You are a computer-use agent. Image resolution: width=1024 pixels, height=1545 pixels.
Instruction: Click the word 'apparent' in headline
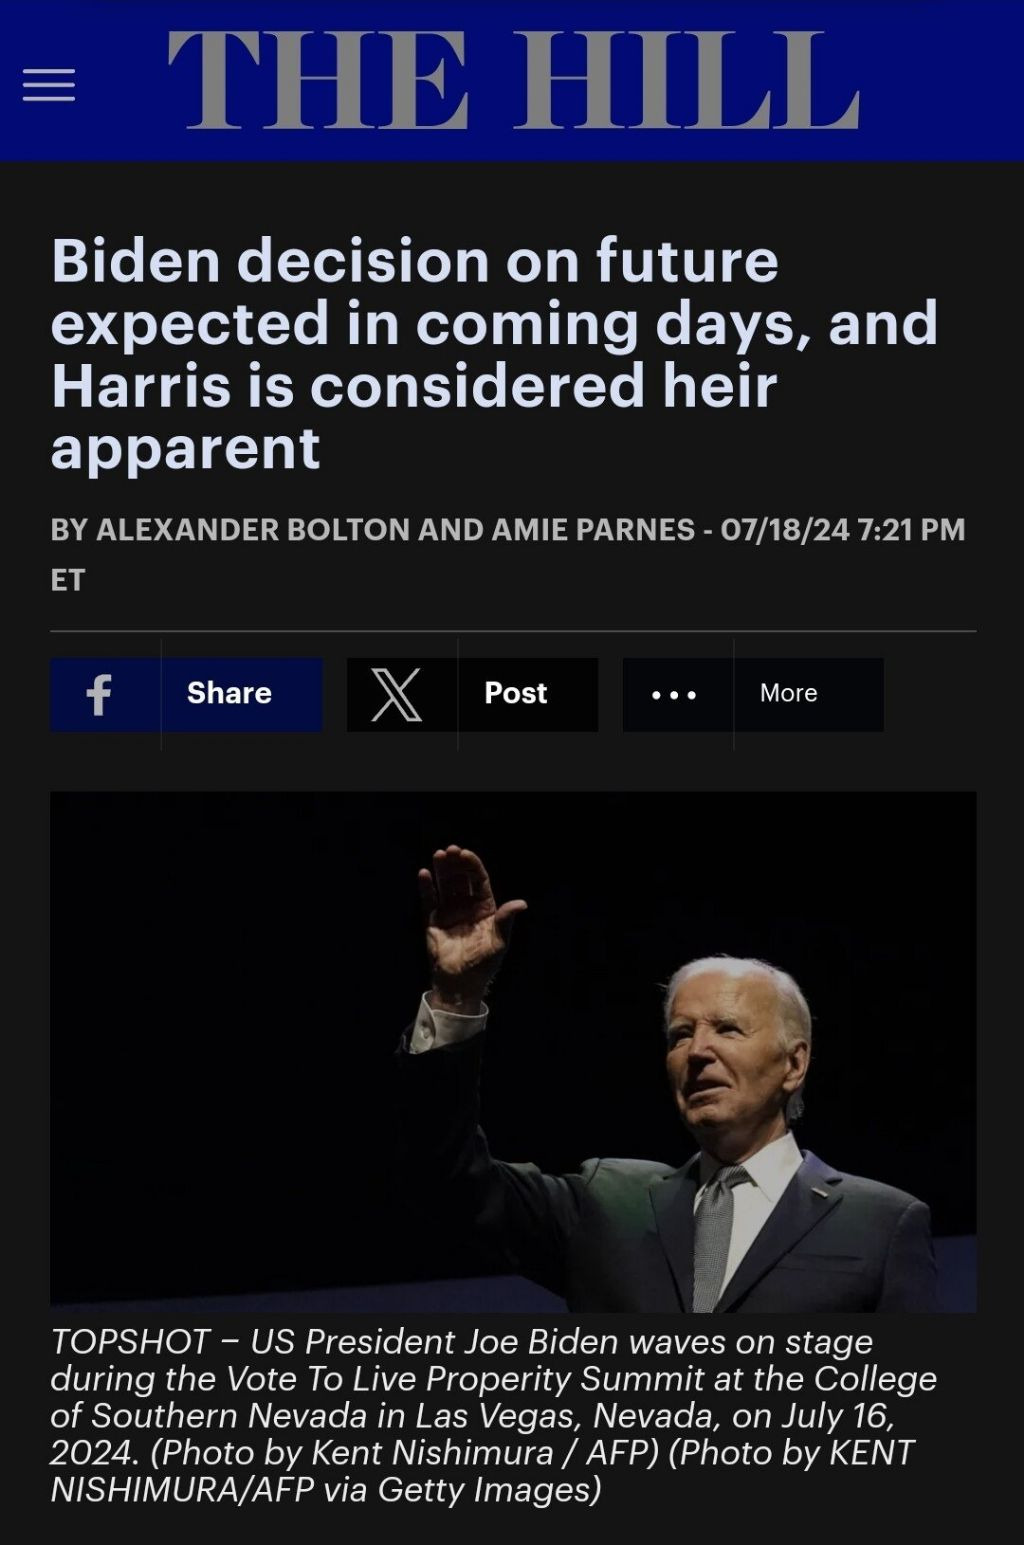(x=185, y=448)
